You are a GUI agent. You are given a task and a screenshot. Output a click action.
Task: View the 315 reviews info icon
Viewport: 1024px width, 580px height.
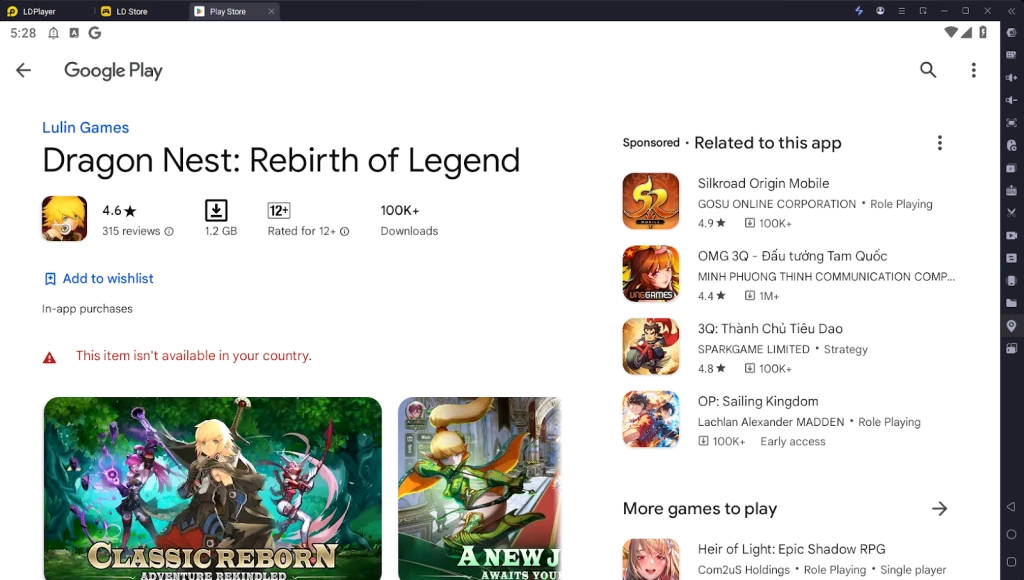pos(169,231)
